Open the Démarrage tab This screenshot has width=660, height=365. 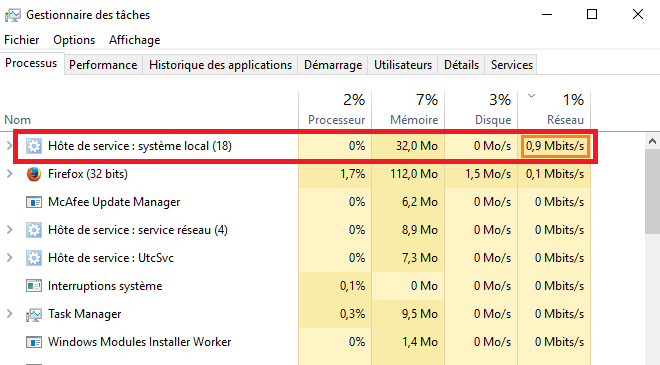(x=333, y=65)
